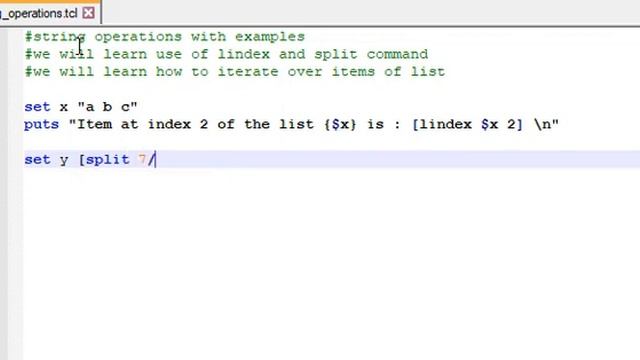Place cursor in line 'set x "a b c"'
This screenshot has width=640, height=360.
click(x=81, y=107)
